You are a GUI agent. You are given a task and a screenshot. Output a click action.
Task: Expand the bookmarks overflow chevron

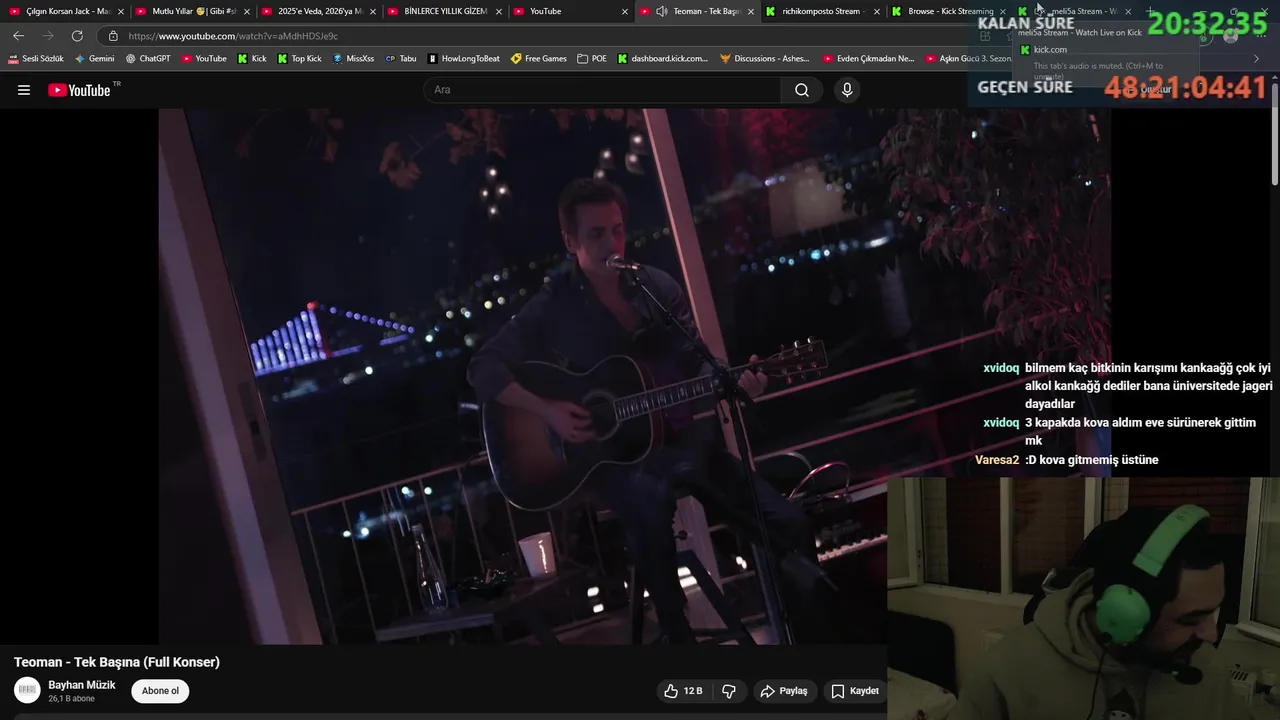point(1256,59)
